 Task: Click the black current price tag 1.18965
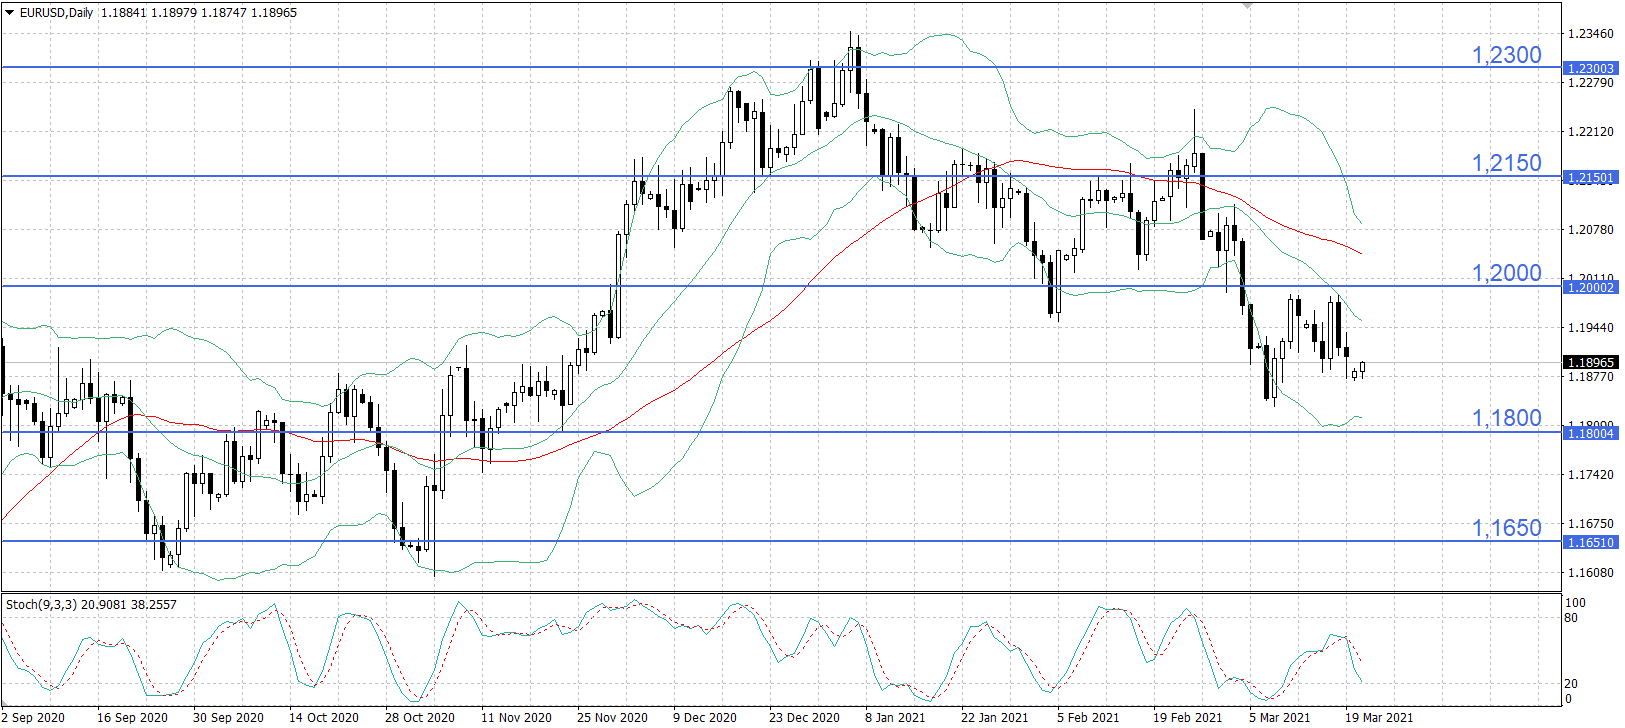tap(1590, 362)
